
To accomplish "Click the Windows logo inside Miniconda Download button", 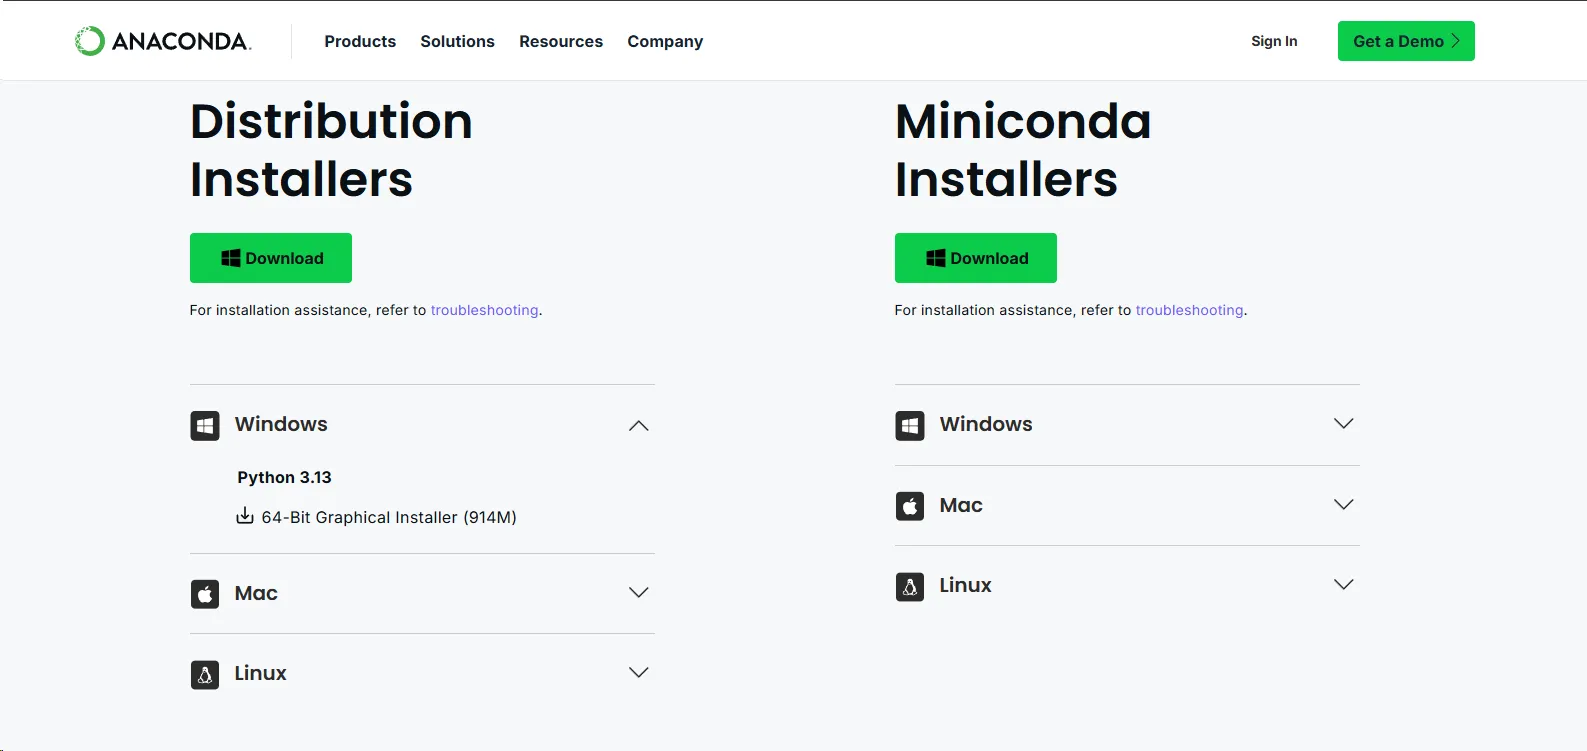I will pyautogui.click(x=936, y=258).
